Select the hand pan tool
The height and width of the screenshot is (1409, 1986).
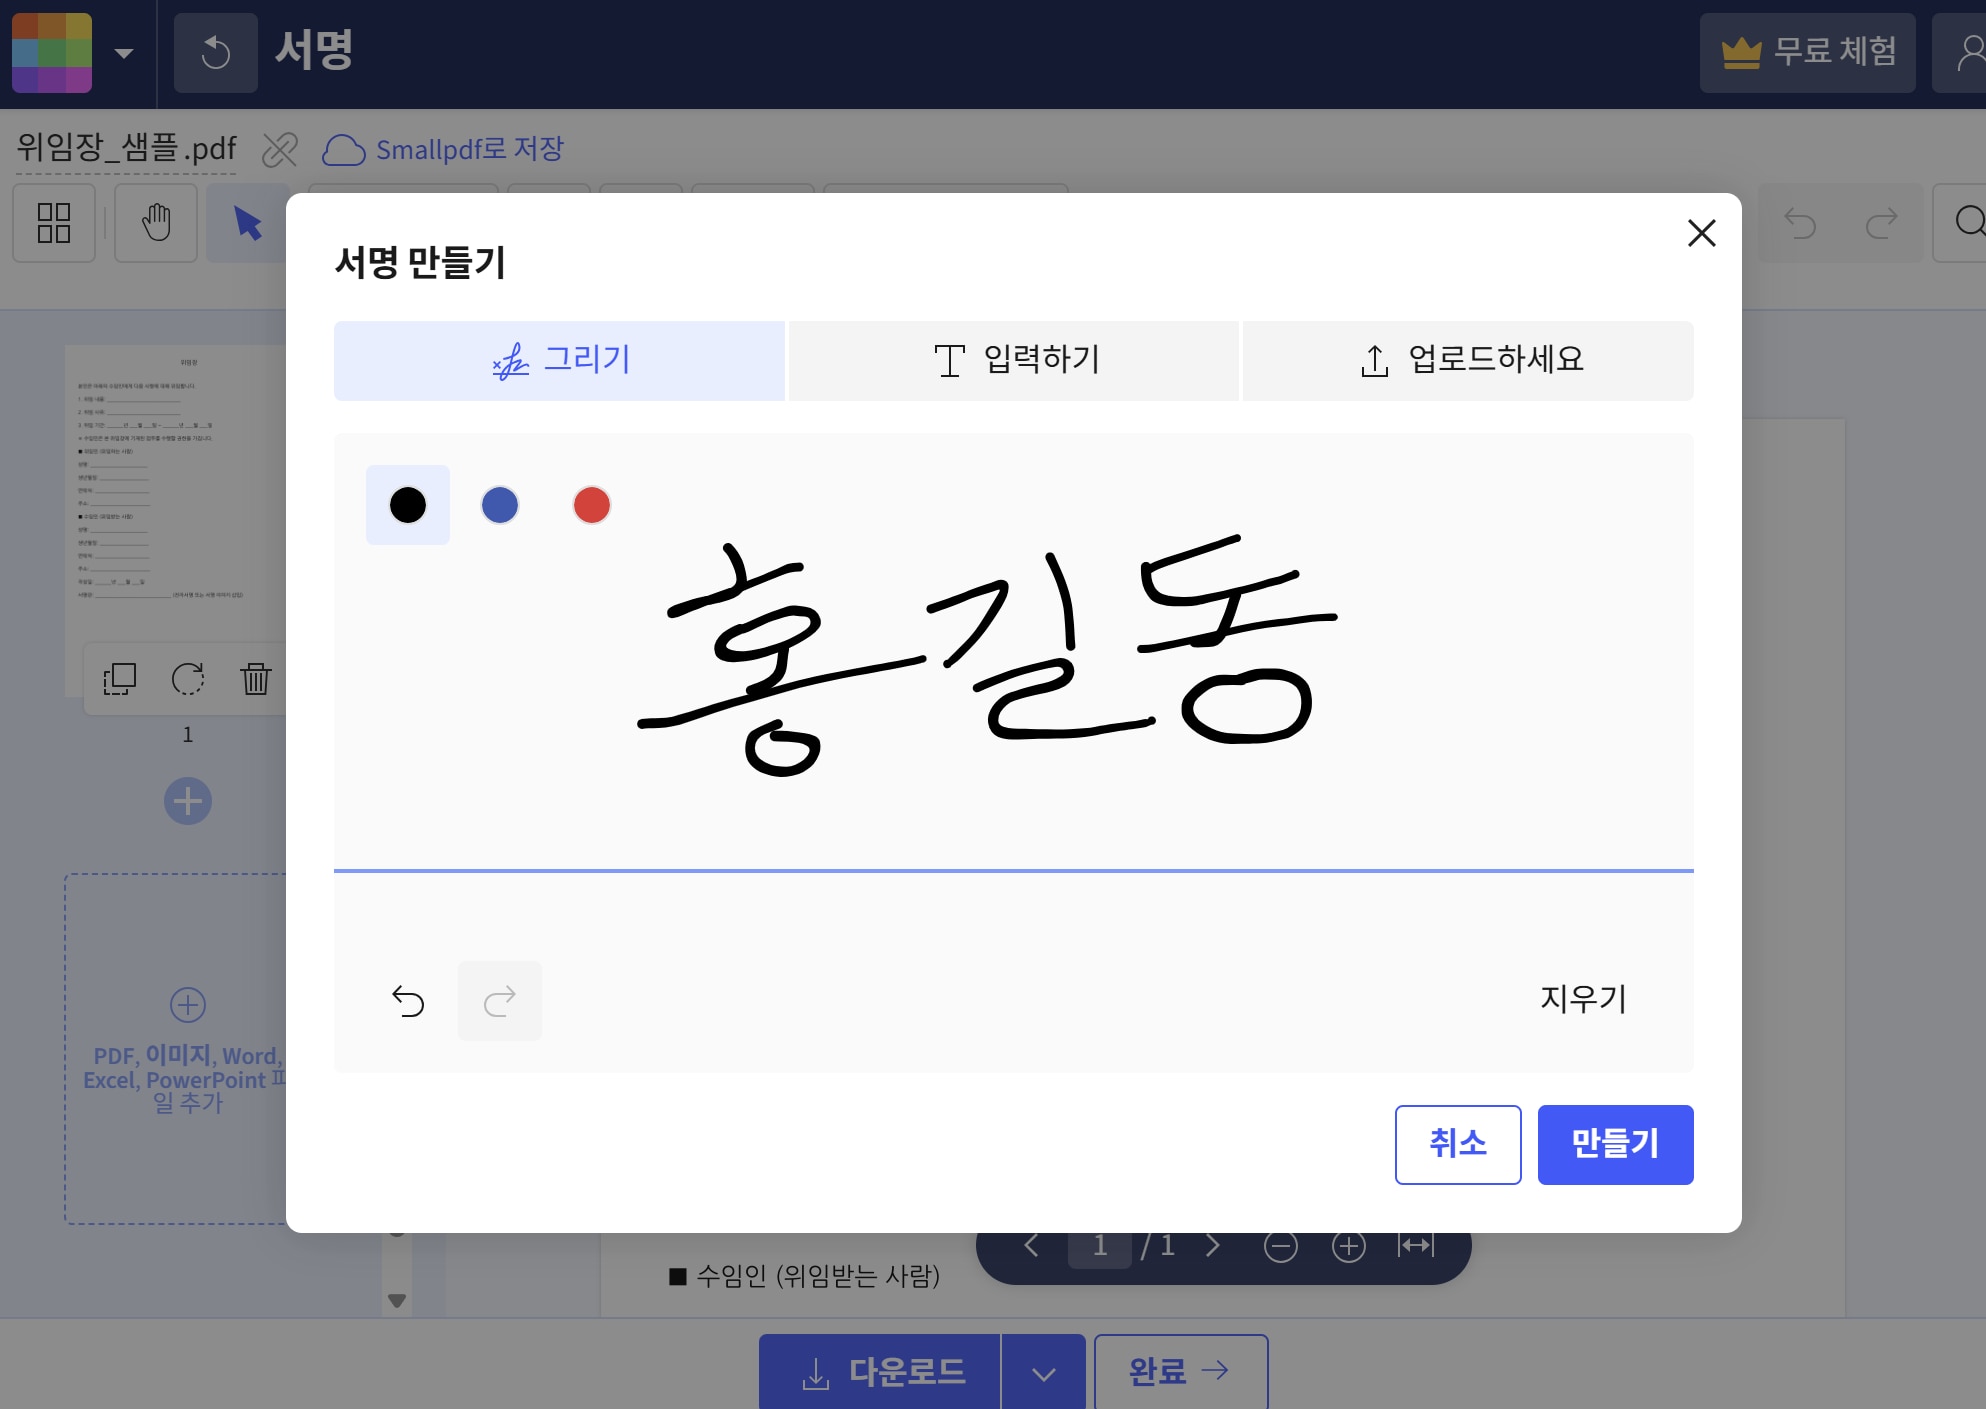point(156,223)
